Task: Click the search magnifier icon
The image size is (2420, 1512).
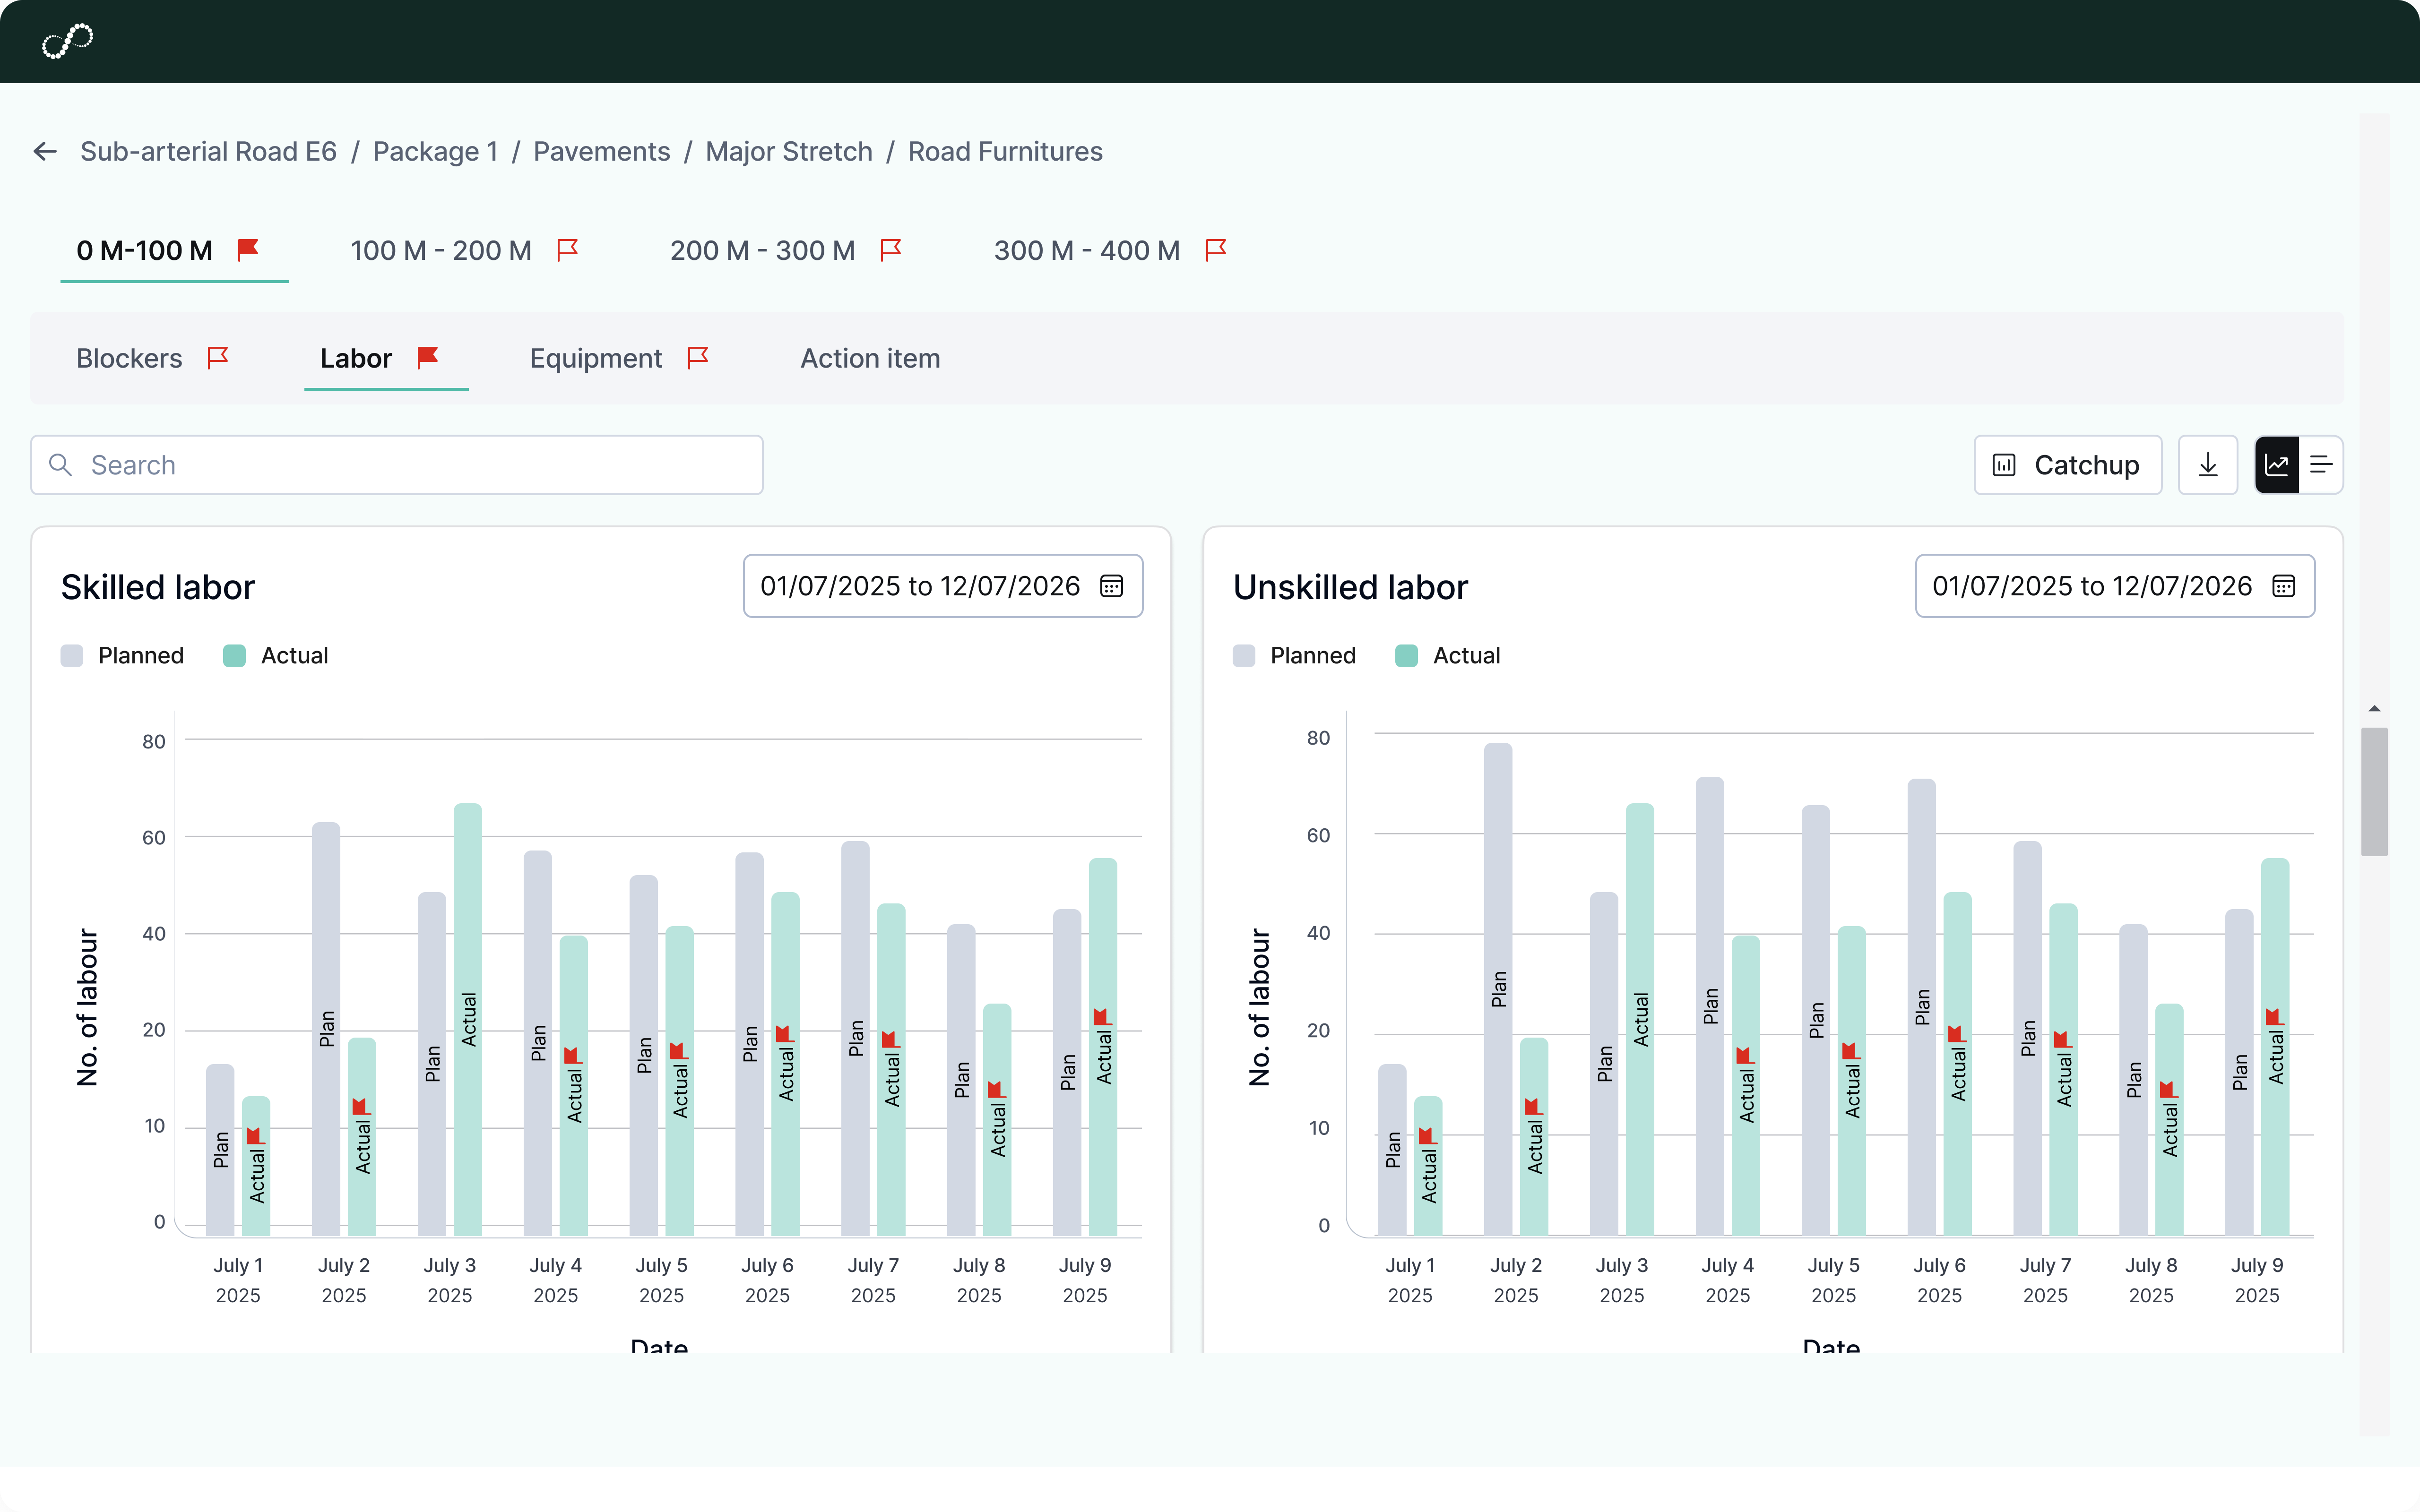Action: tap(60, 464)
